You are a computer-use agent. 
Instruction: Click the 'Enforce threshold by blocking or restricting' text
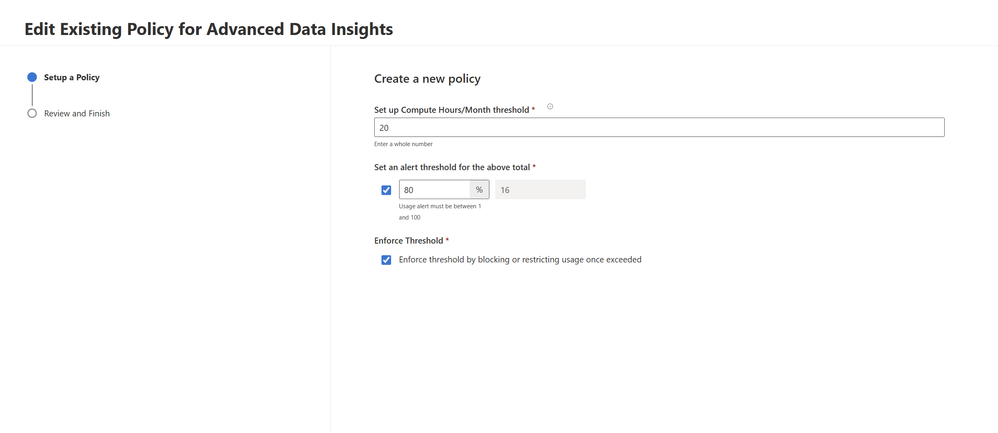pyautogui.click(x=520, y=260)
